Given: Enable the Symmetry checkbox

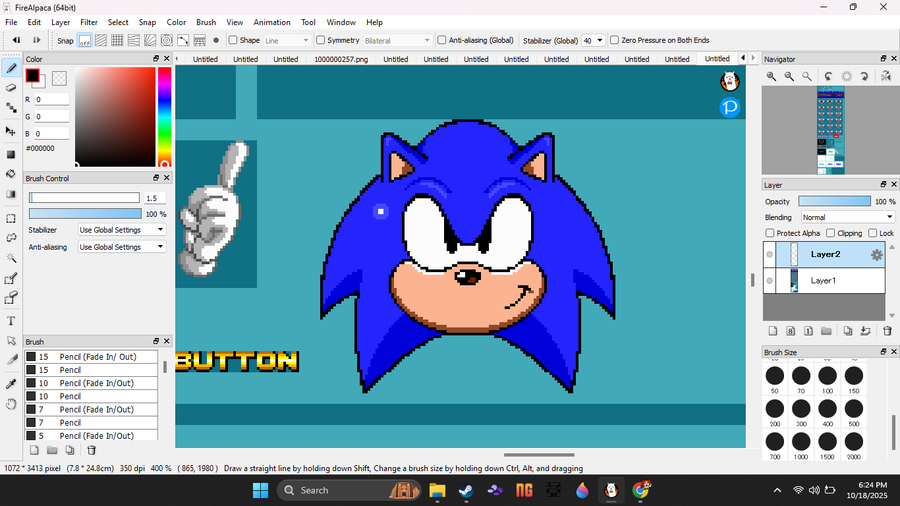Looking at the screenshot, I should click(321, 40).
